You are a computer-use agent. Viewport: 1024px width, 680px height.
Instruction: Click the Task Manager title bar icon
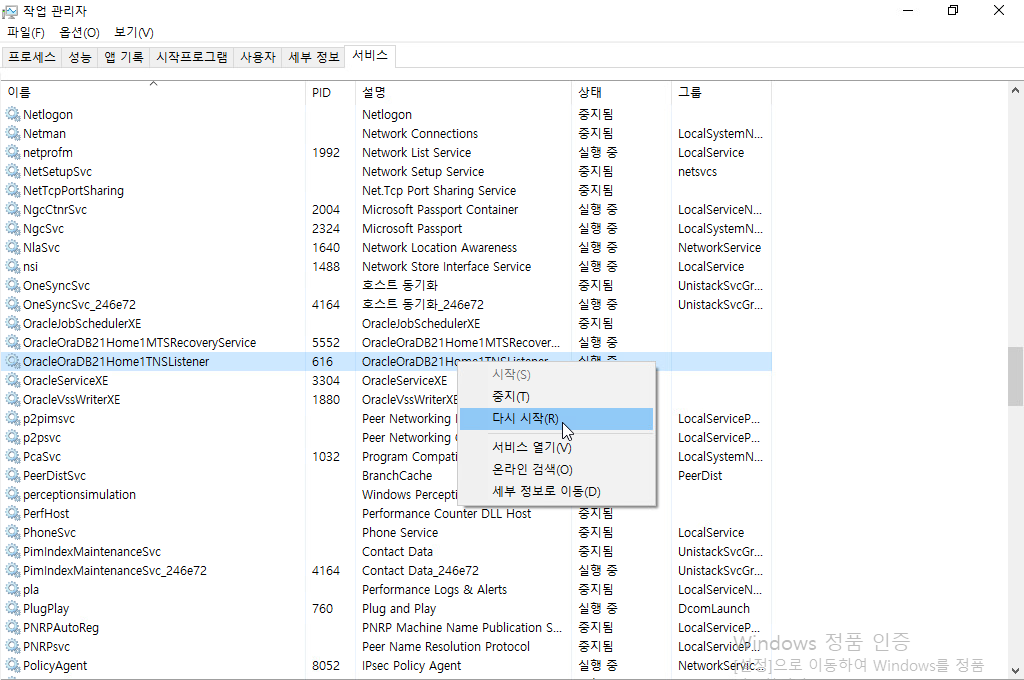(x=10, y=11)
